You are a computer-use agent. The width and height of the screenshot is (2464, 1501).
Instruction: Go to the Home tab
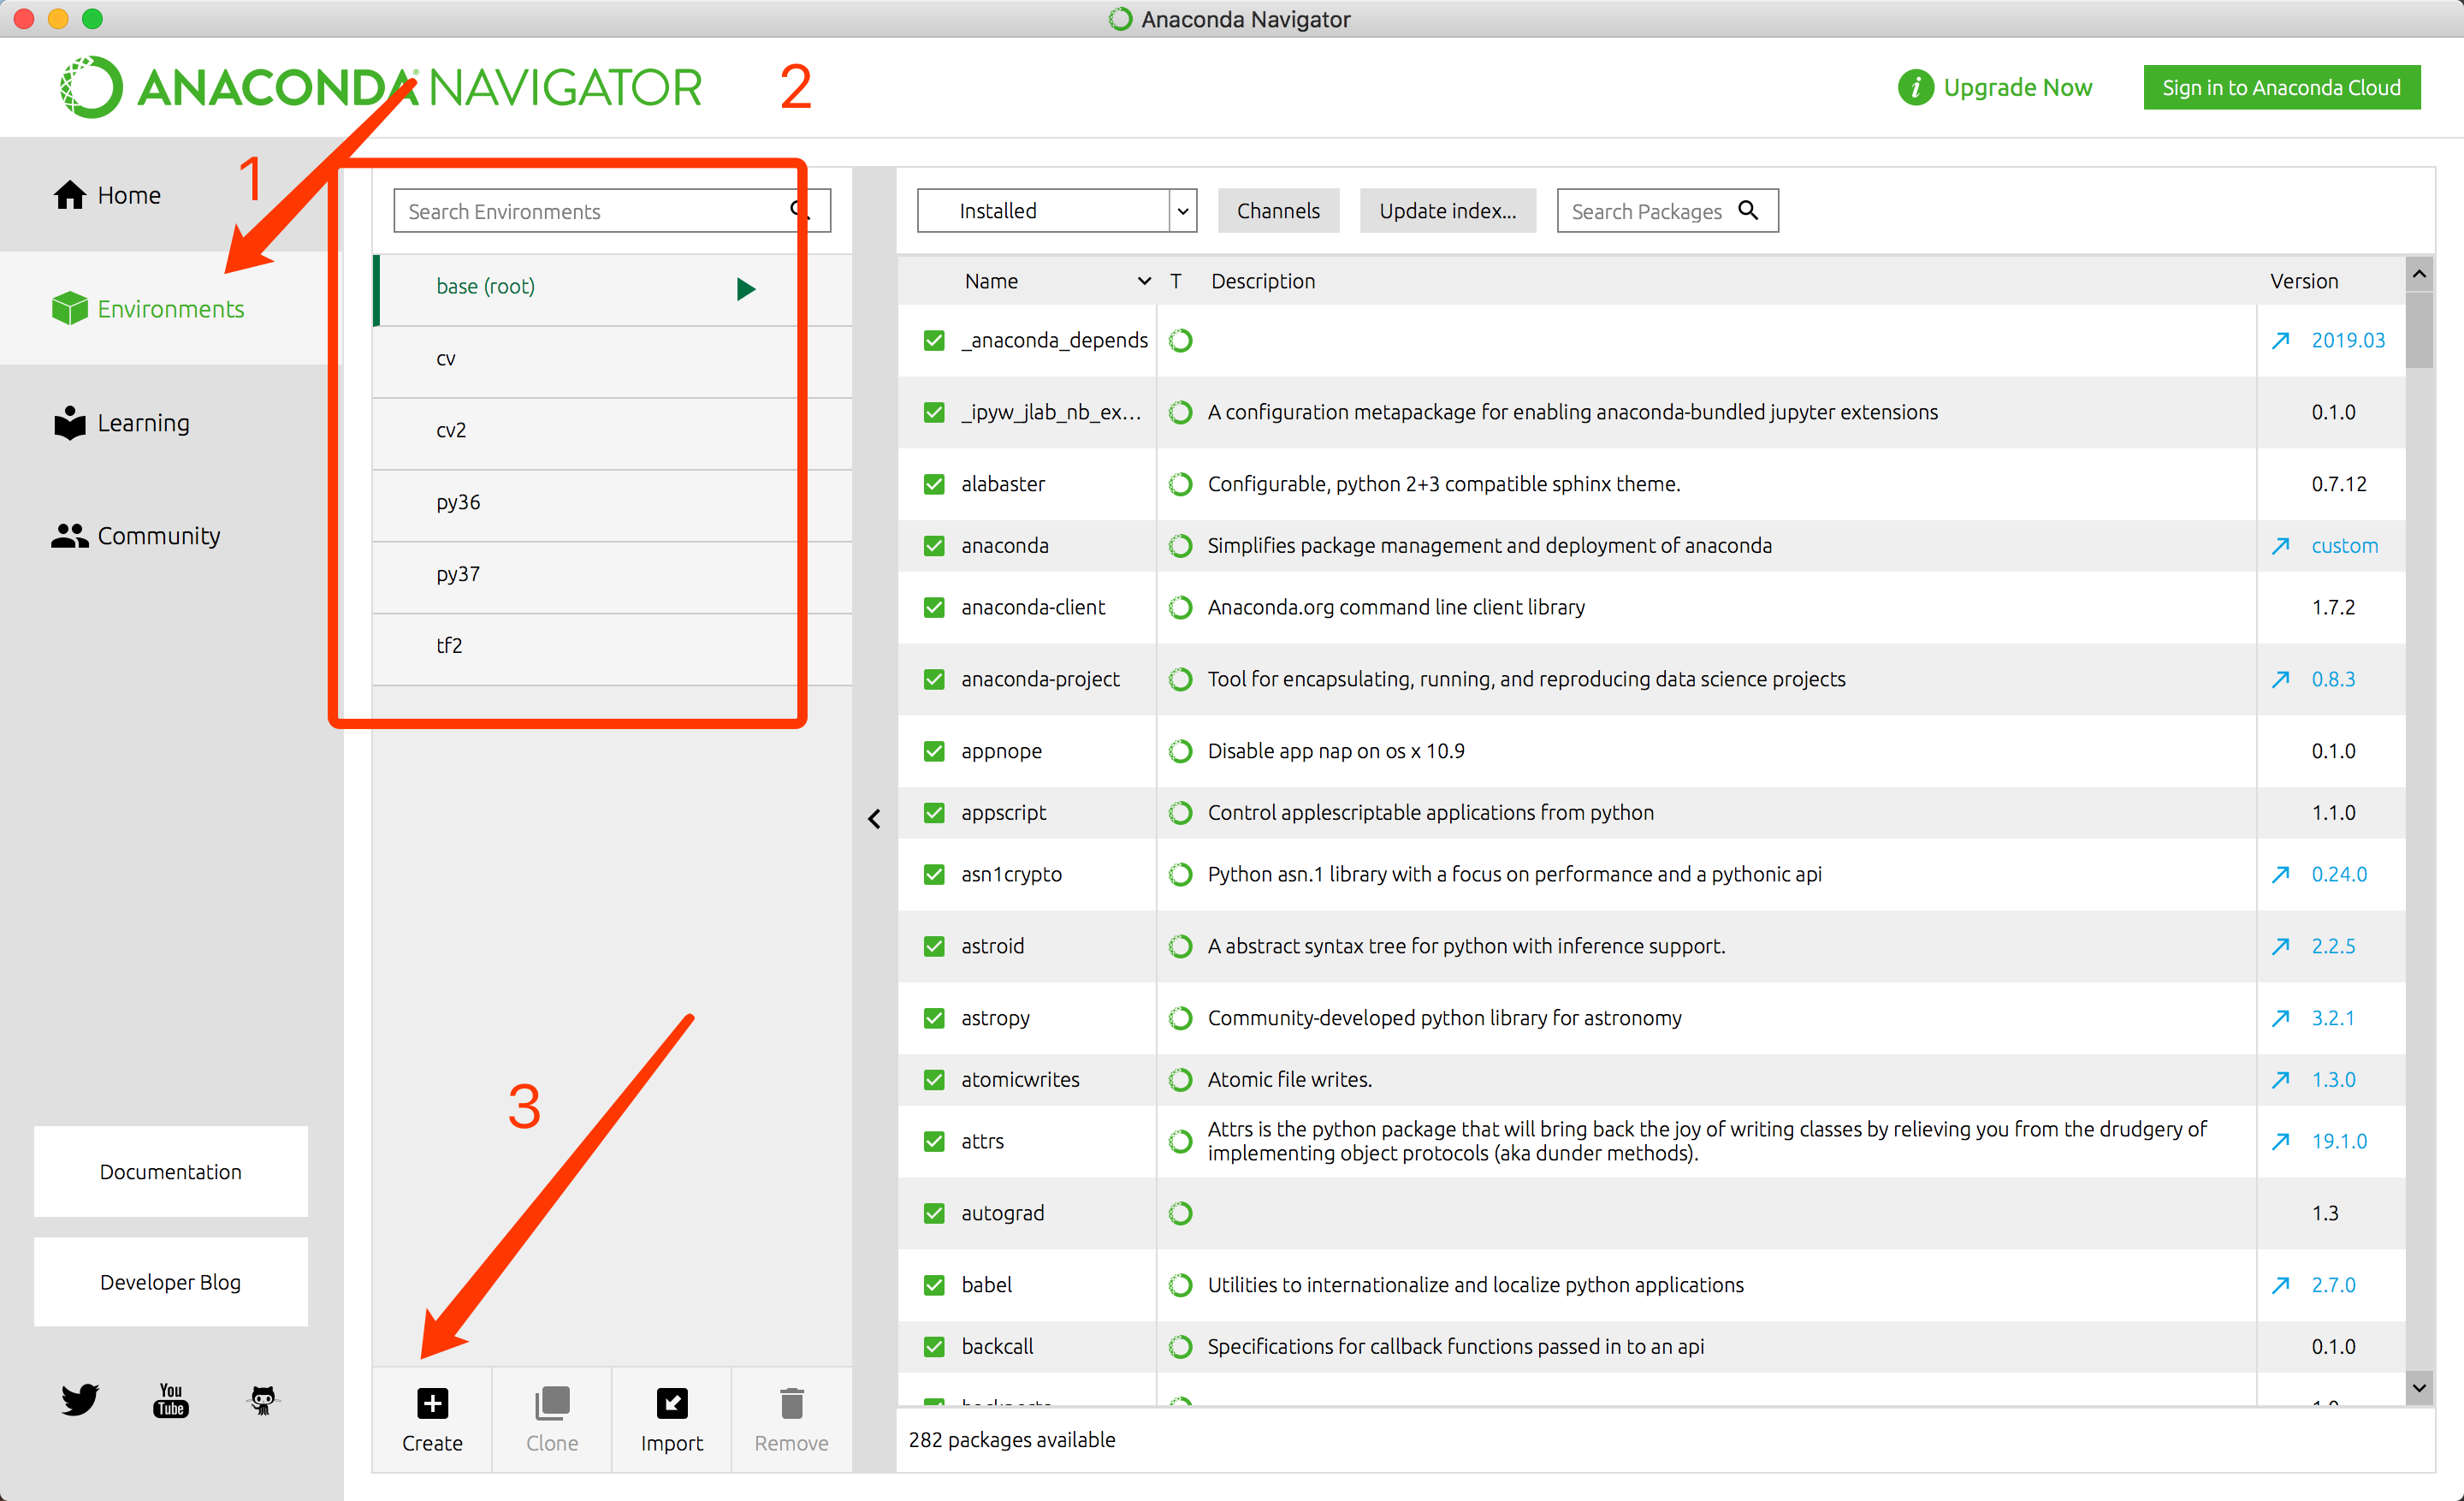(128, 195)
